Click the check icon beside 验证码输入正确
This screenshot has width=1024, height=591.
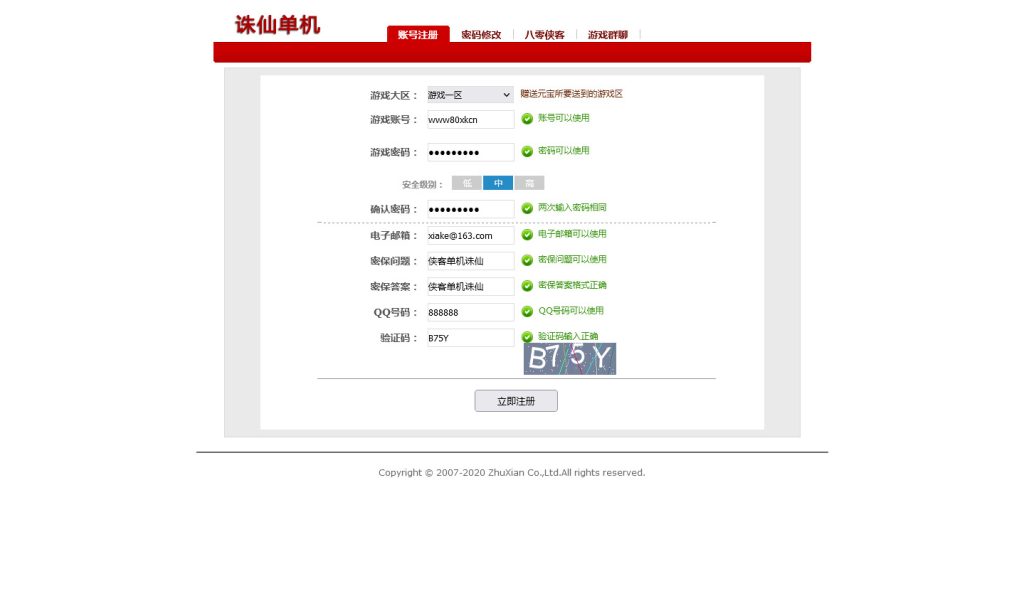tap(527, 337)
